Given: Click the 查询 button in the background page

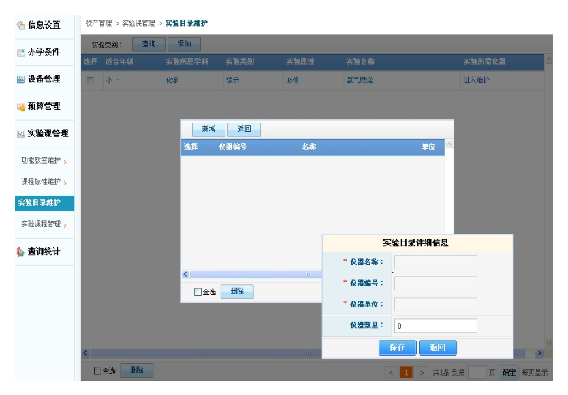Looking at the screenshot, I should point(149,44).
